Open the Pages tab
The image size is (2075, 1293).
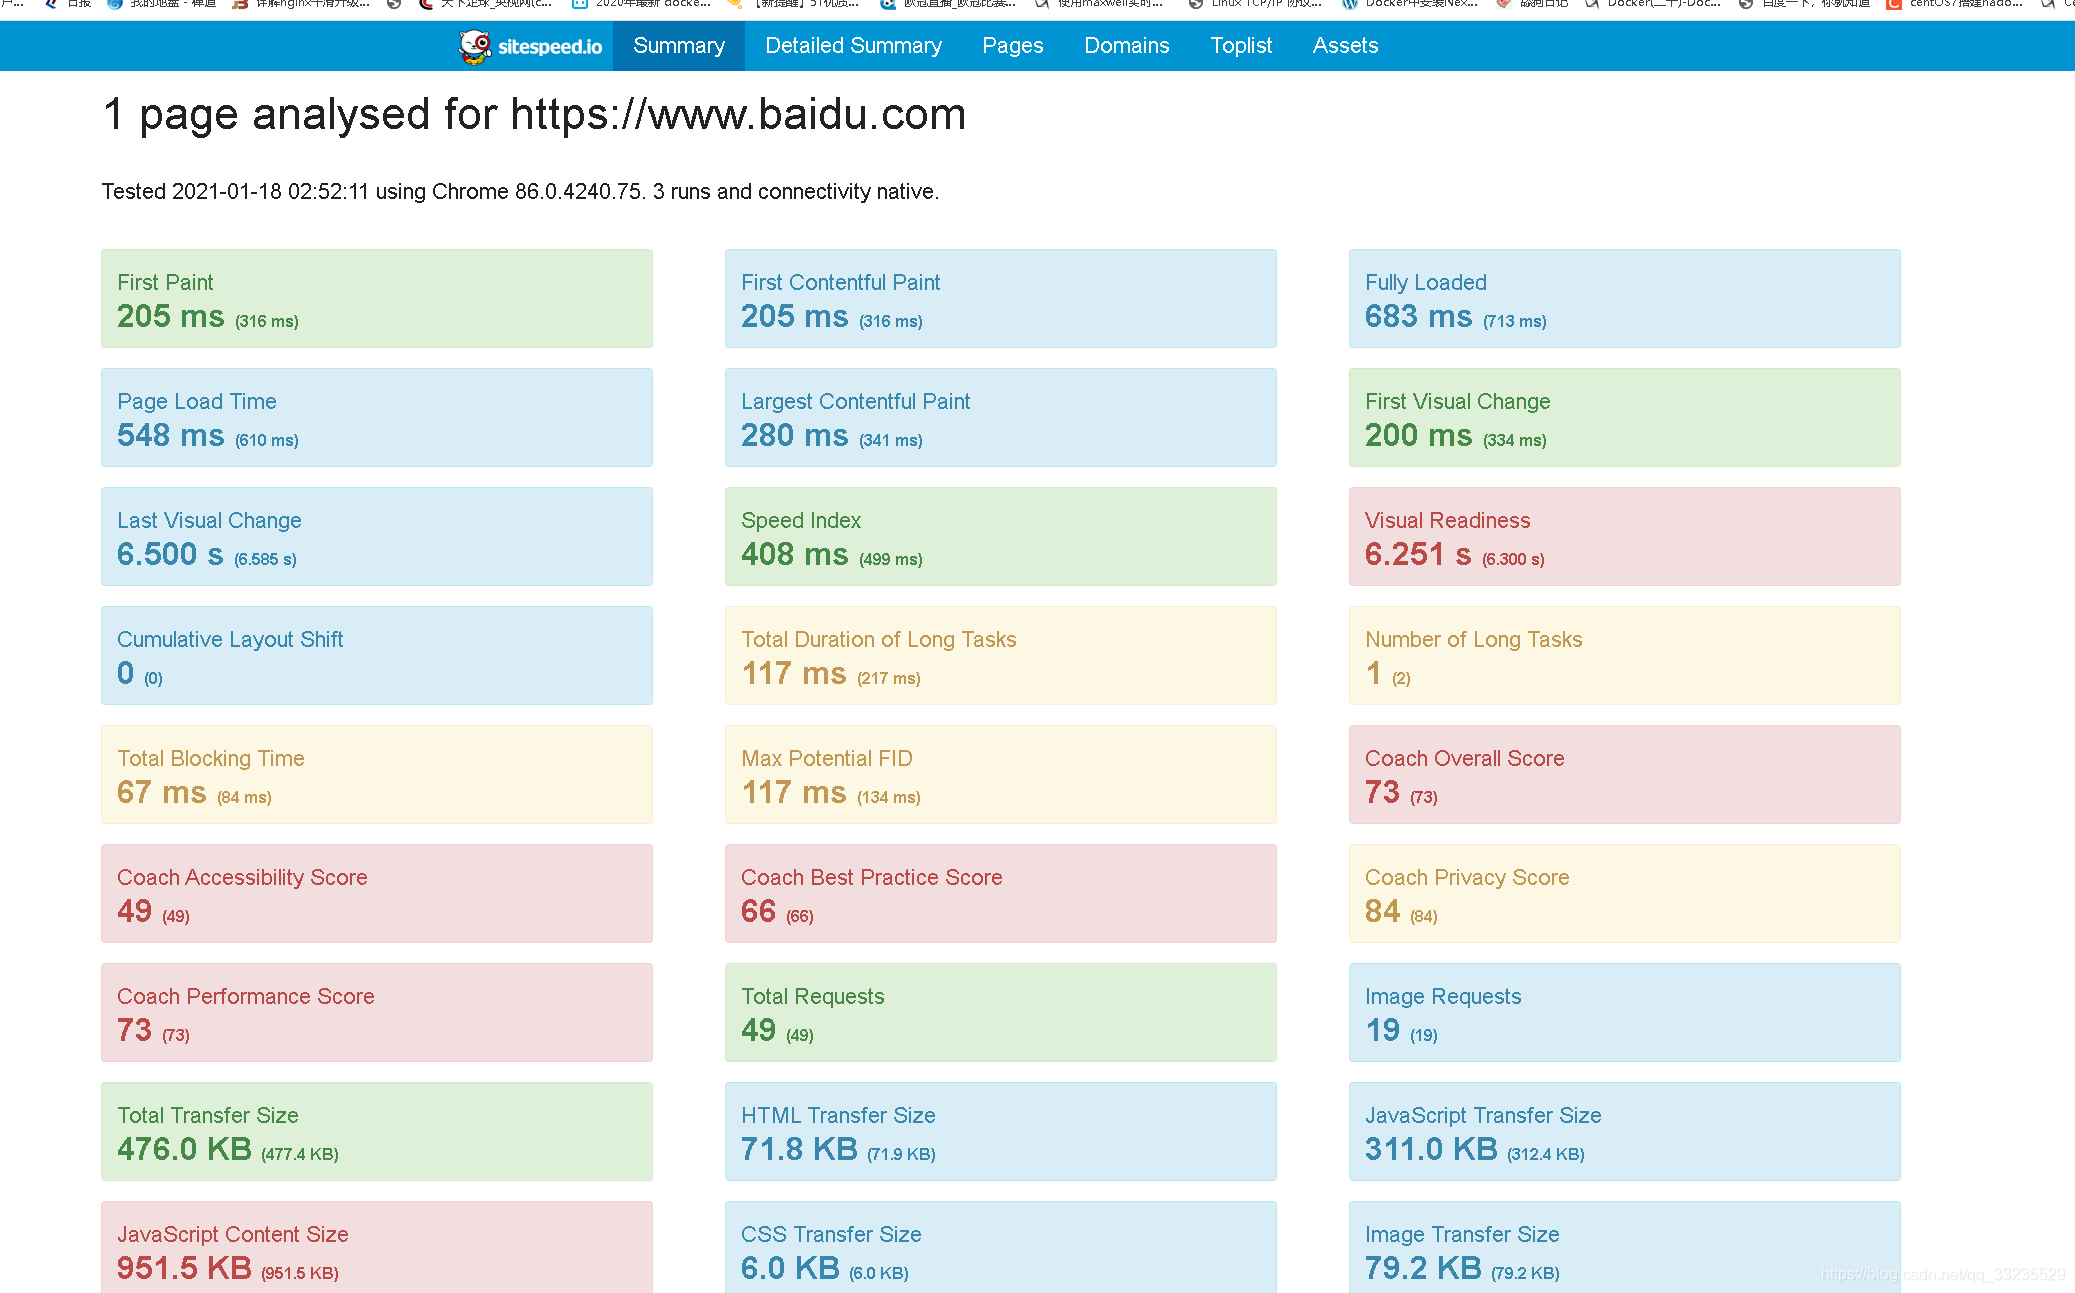(x=1012, y=46)
